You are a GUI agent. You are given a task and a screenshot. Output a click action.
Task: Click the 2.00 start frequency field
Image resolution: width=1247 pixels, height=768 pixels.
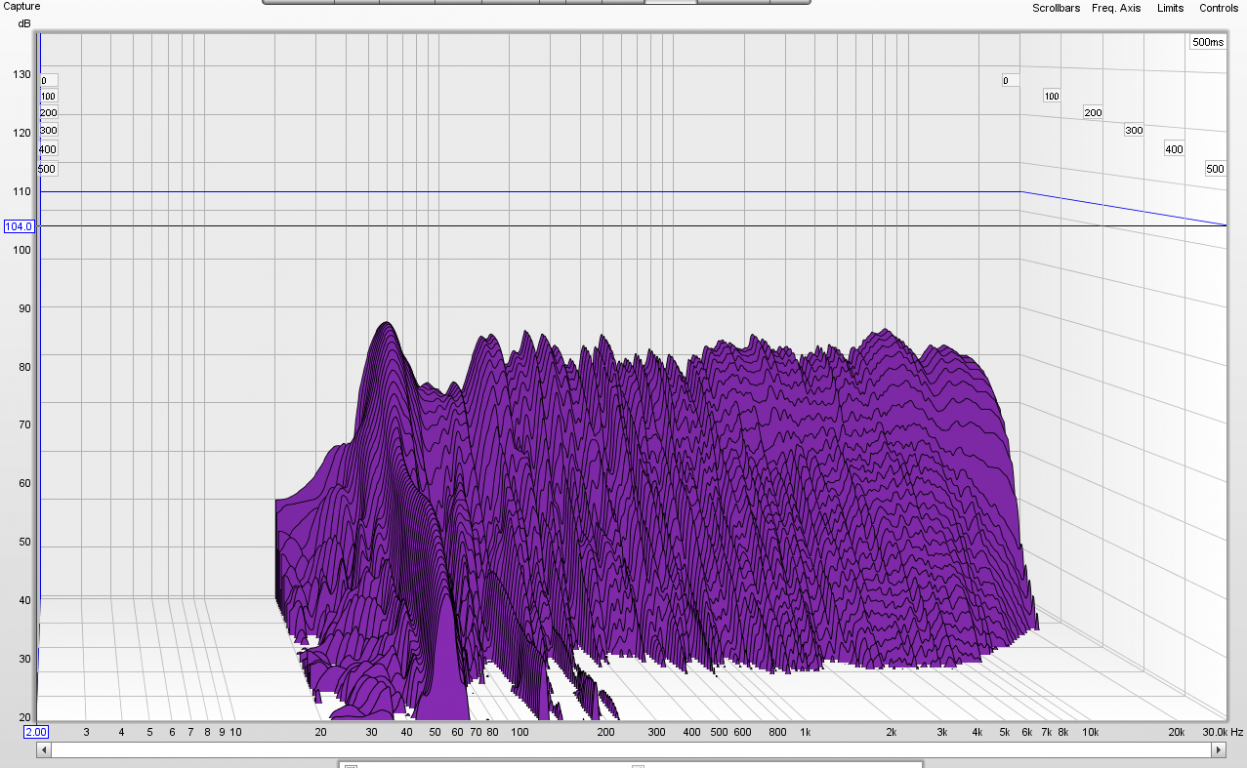[x=36, y=732]
